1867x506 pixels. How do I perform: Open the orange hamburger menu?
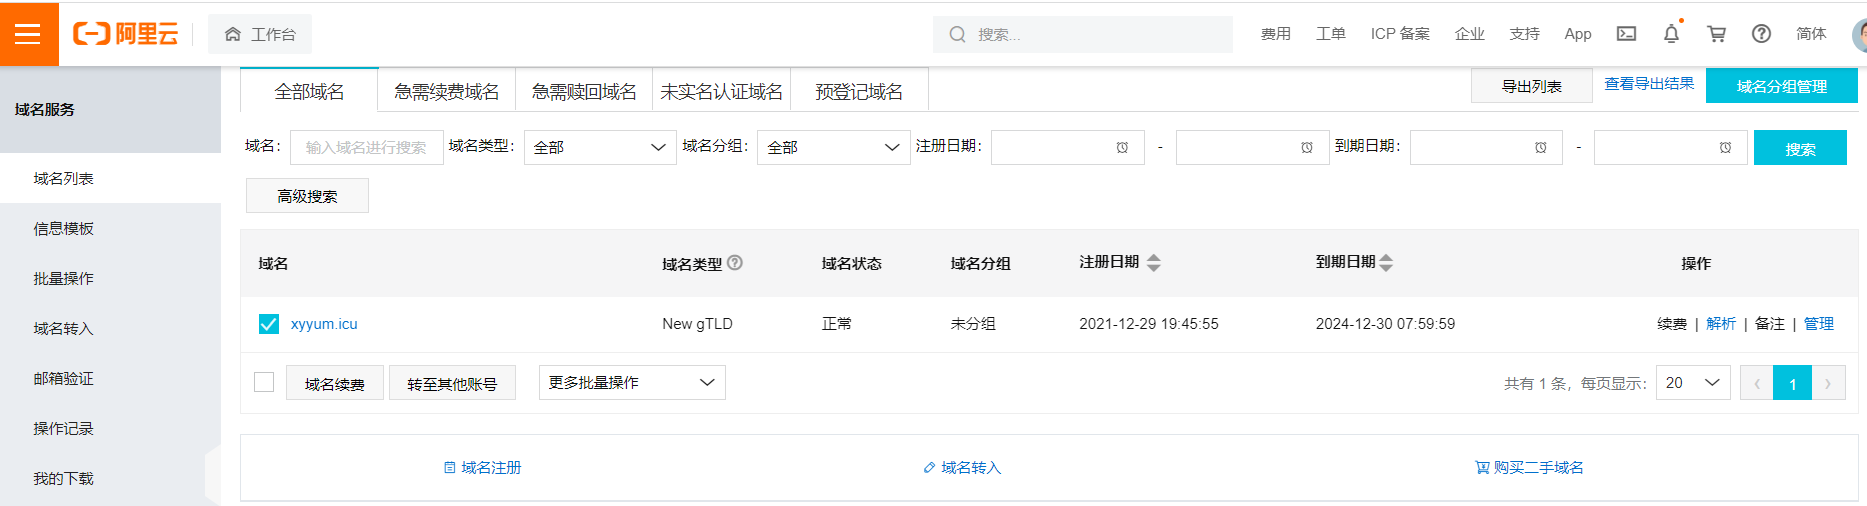point(29,34)
